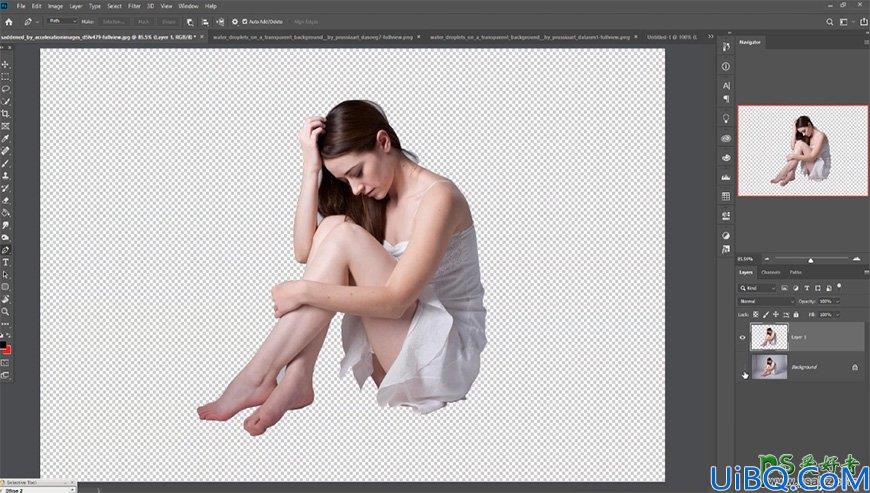870x493 pixels.
Task: Open the Window menu
Action: pyautogui.click(x=188, y=6)
